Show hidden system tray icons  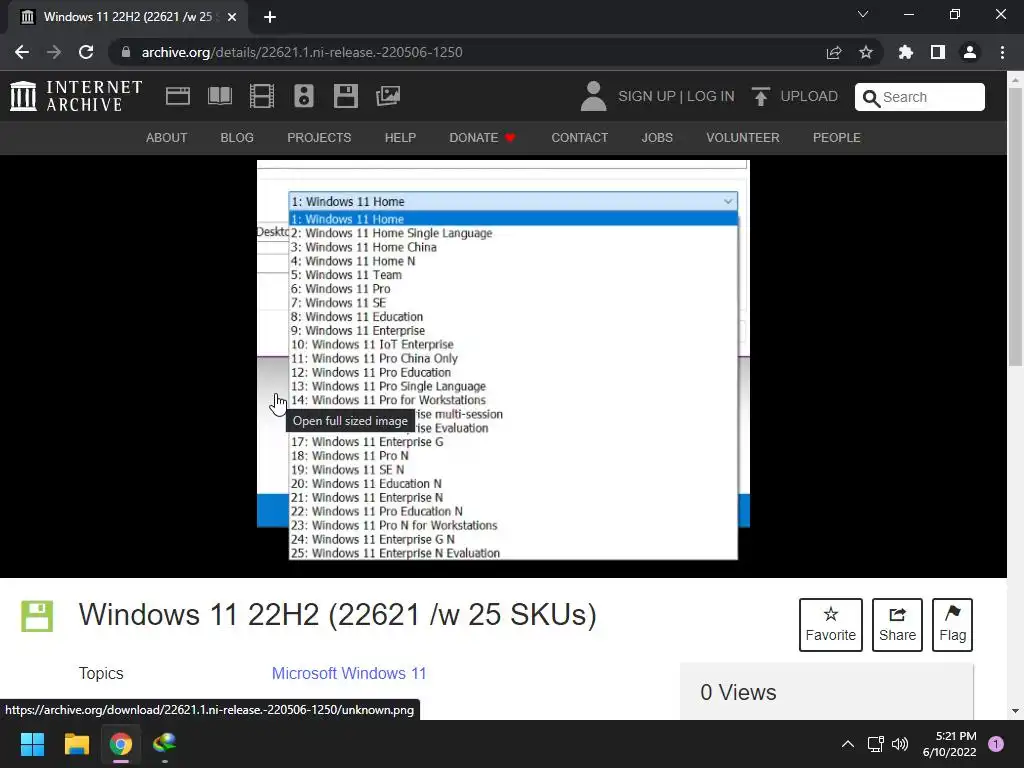(x=848, y=744)
